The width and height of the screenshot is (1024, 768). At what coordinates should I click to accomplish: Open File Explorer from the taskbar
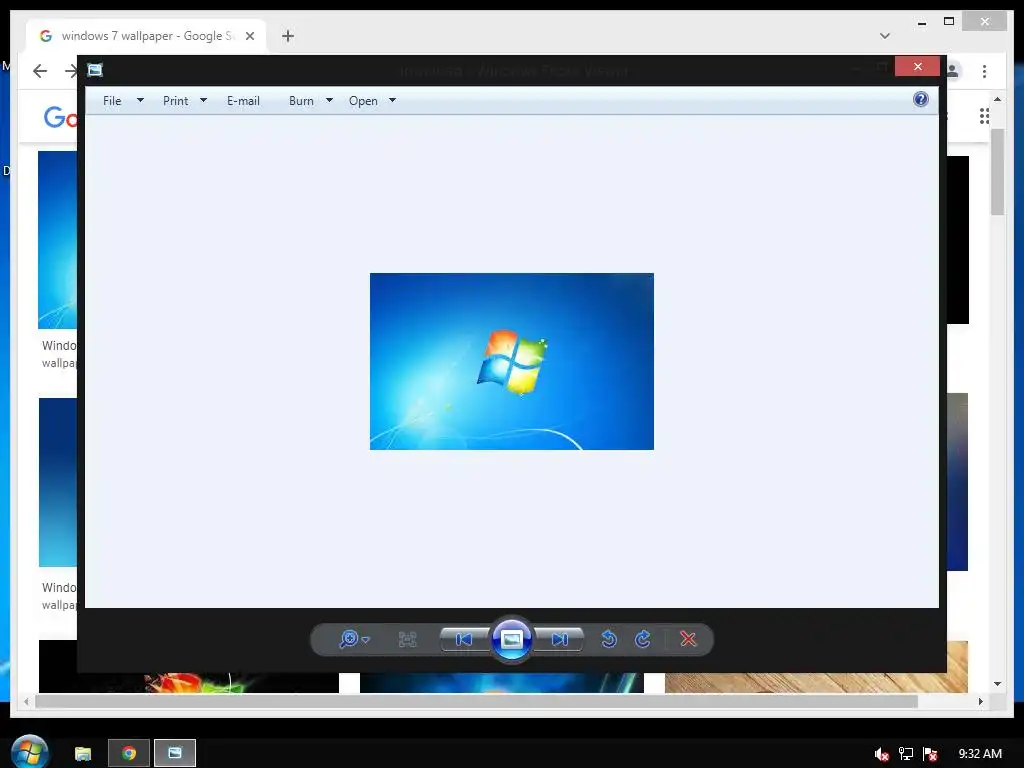click(x=83, y=754)
